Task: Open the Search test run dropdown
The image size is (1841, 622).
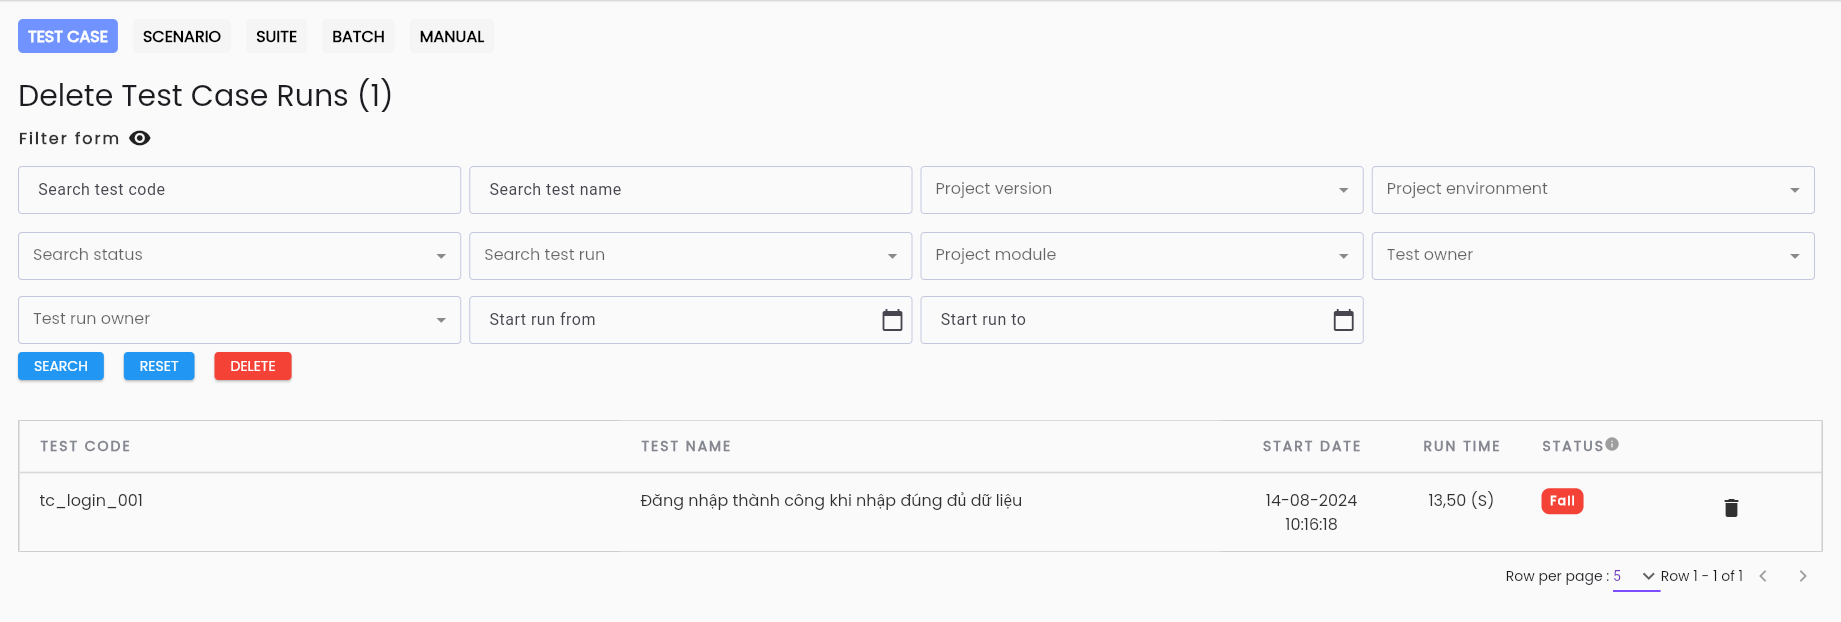Action: click(x=691, y=256)
